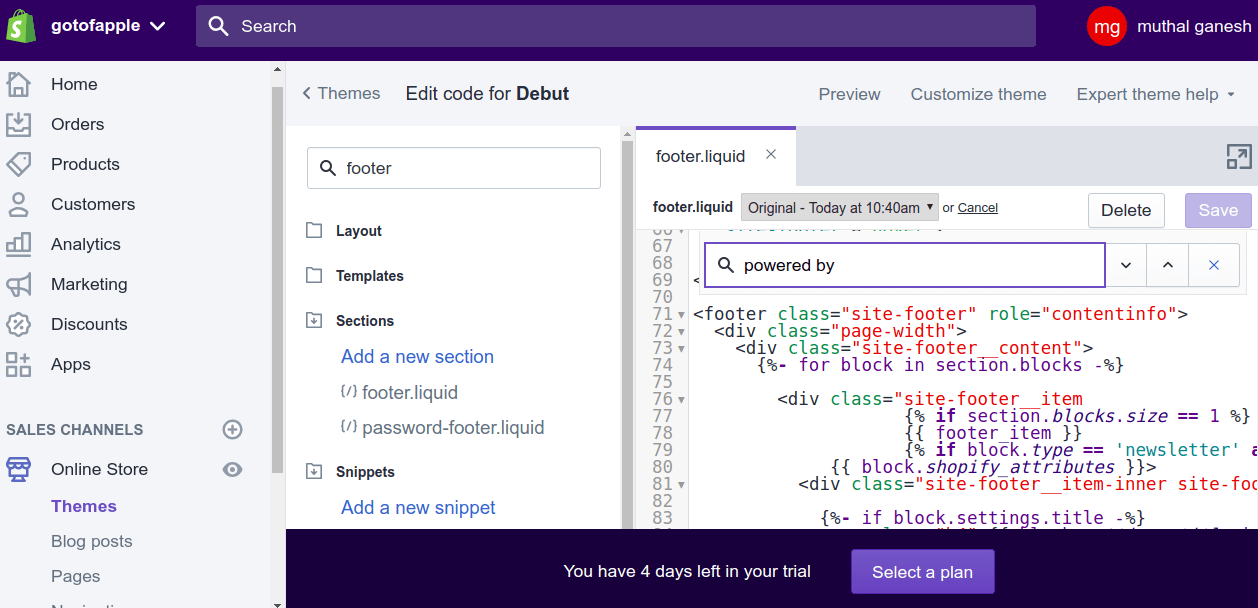The width and height of the screenshot is (1258, 608).
Task: Go to Analytics chart icon
Action: [19, 244]
